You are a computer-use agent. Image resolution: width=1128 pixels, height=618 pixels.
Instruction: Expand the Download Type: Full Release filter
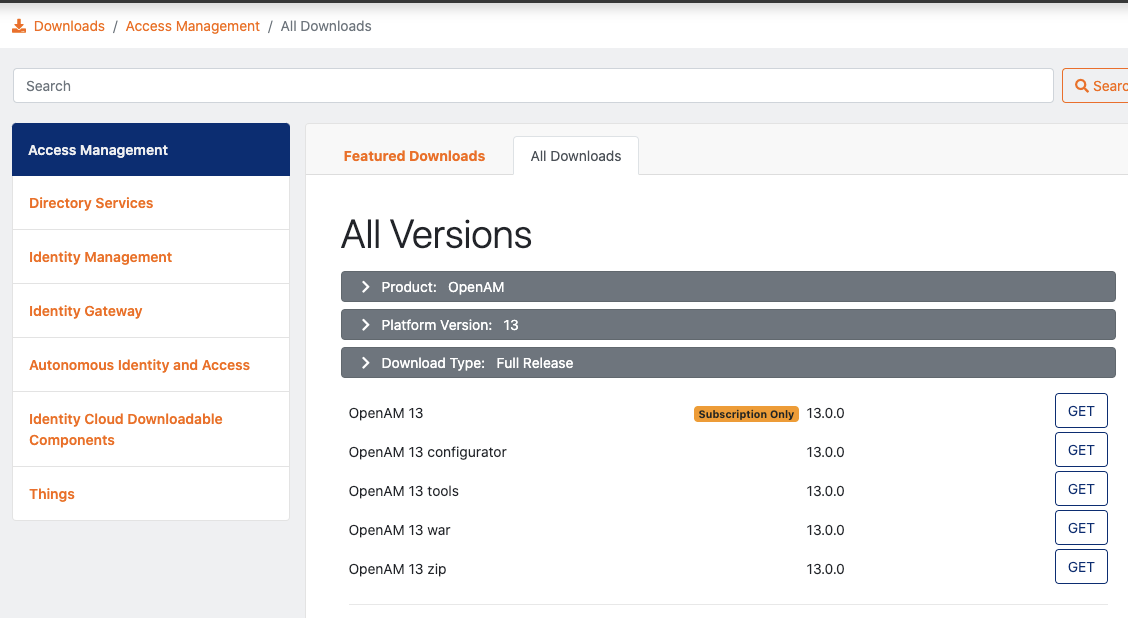728,363
